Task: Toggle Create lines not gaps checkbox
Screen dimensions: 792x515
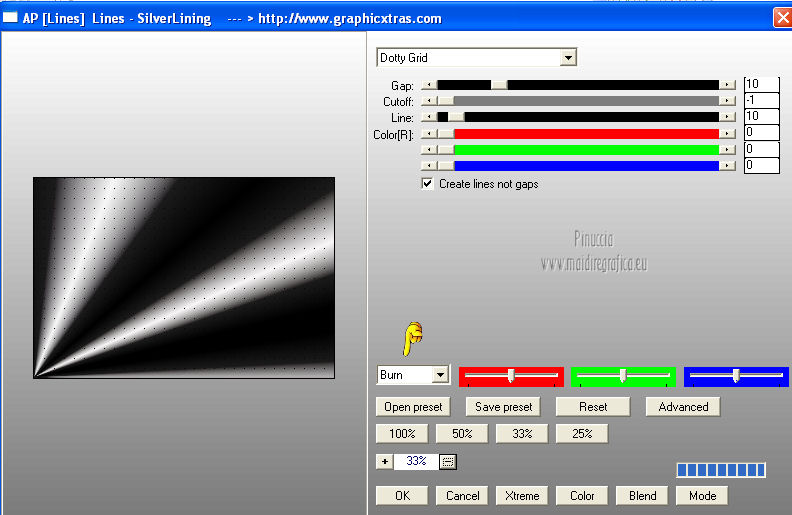Action: pyautogui.click(x=427, y=184)
